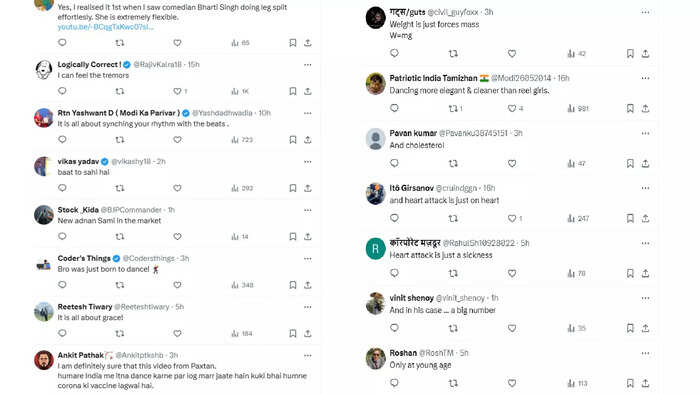Toggle bookmark on Stock_Kida's tweet
The image size is (700, 394).
[292, 236]
